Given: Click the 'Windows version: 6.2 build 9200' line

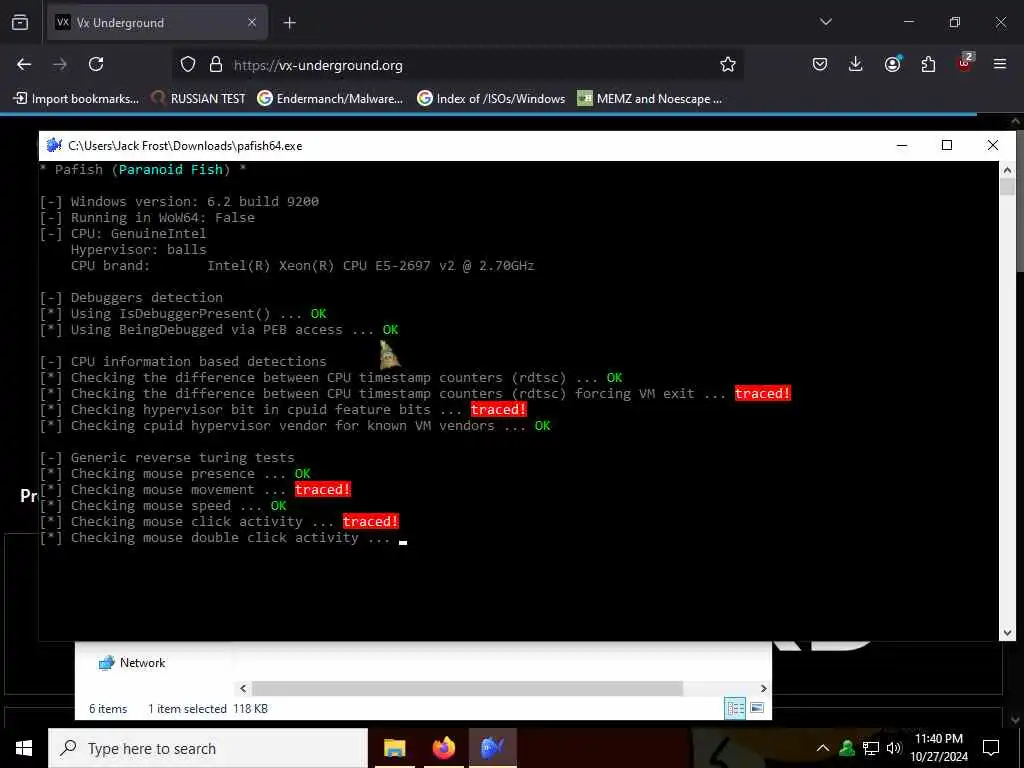Looking at the screenshot, I should [x=195, y=202].
